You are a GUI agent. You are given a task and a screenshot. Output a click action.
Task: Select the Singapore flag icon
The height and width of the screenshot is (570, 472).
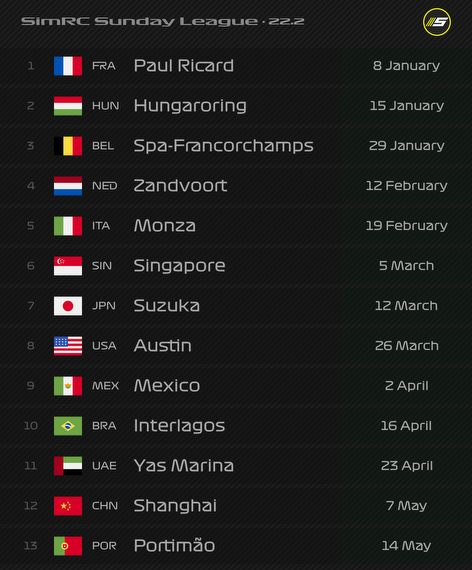(68, 266)
